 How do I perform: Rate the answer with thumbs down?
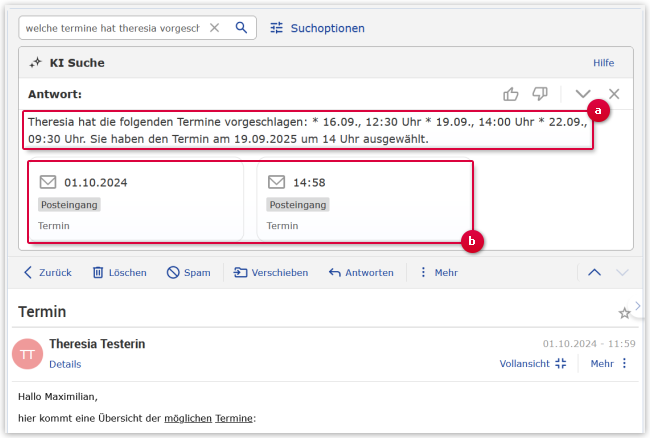coord(540,94)
